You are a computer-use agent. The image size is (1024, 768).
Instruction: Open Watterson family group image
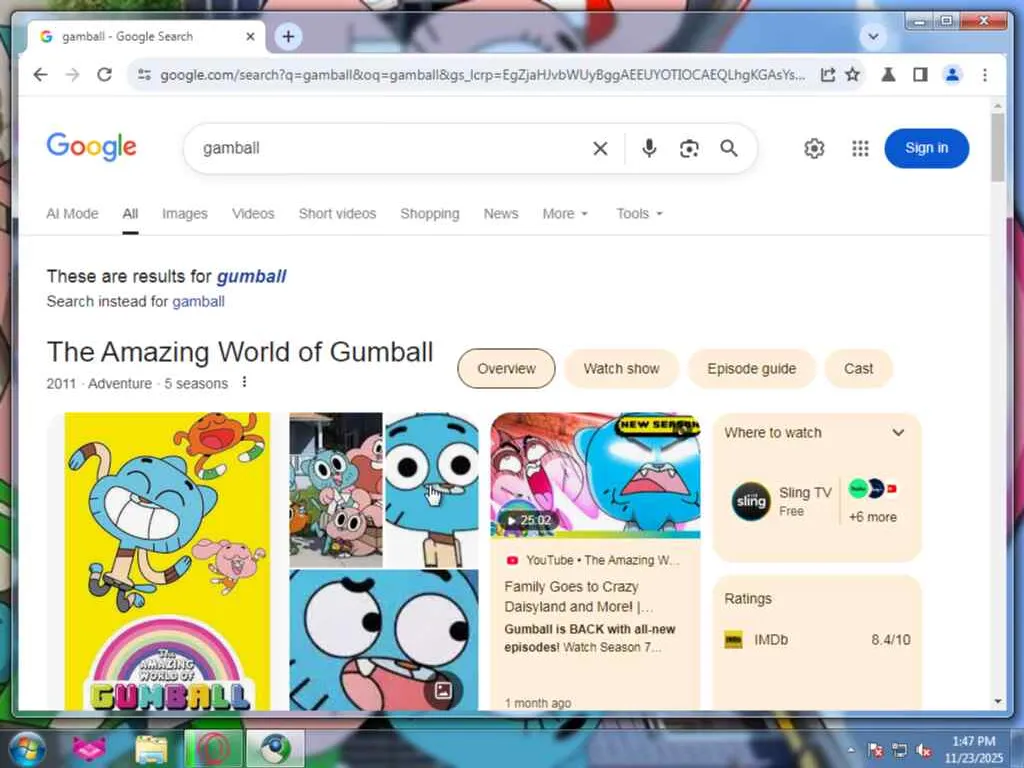336,490
